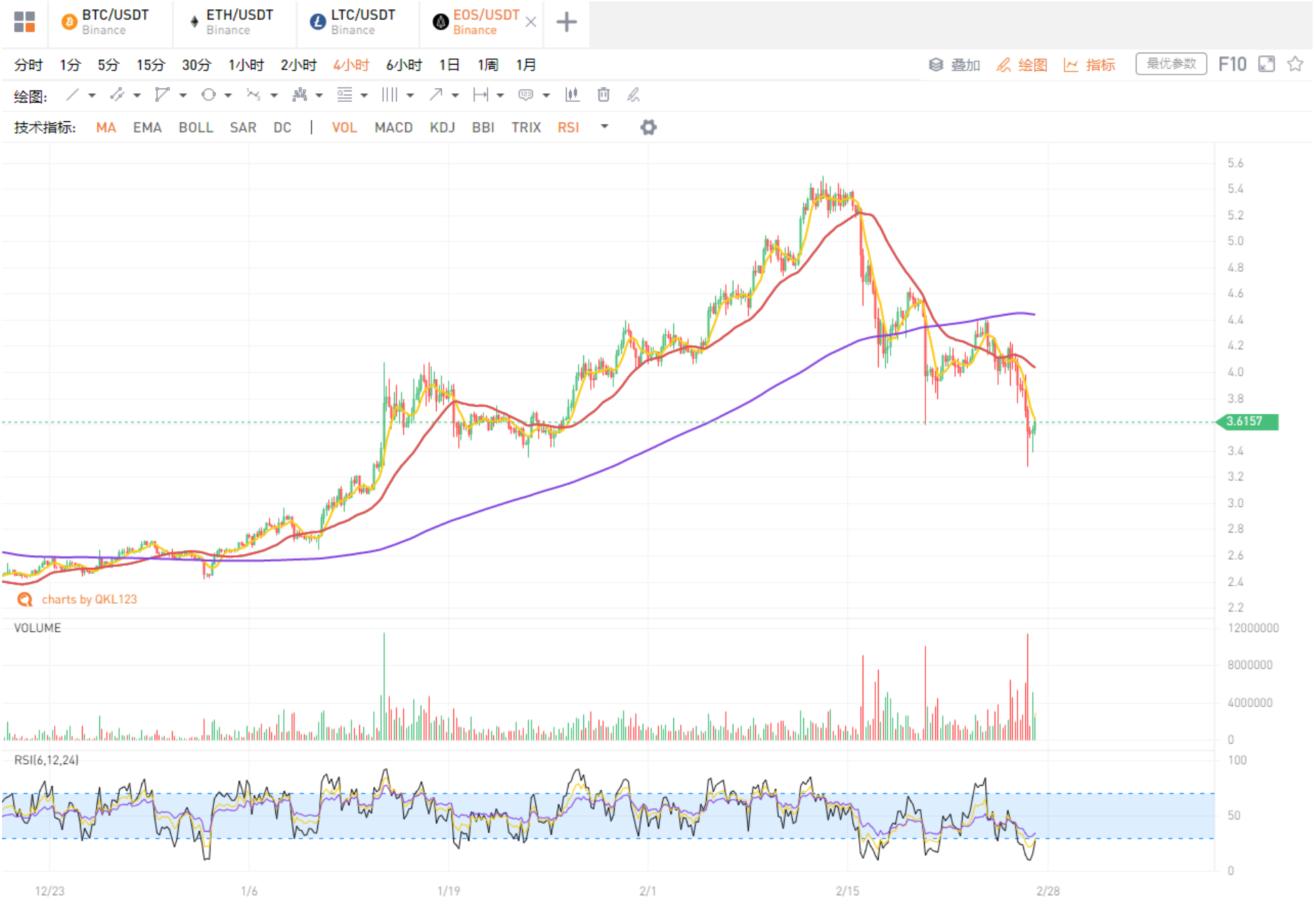Expand the text annotation tool dropdown
The image size is (1314, 914).
point(546,96)
